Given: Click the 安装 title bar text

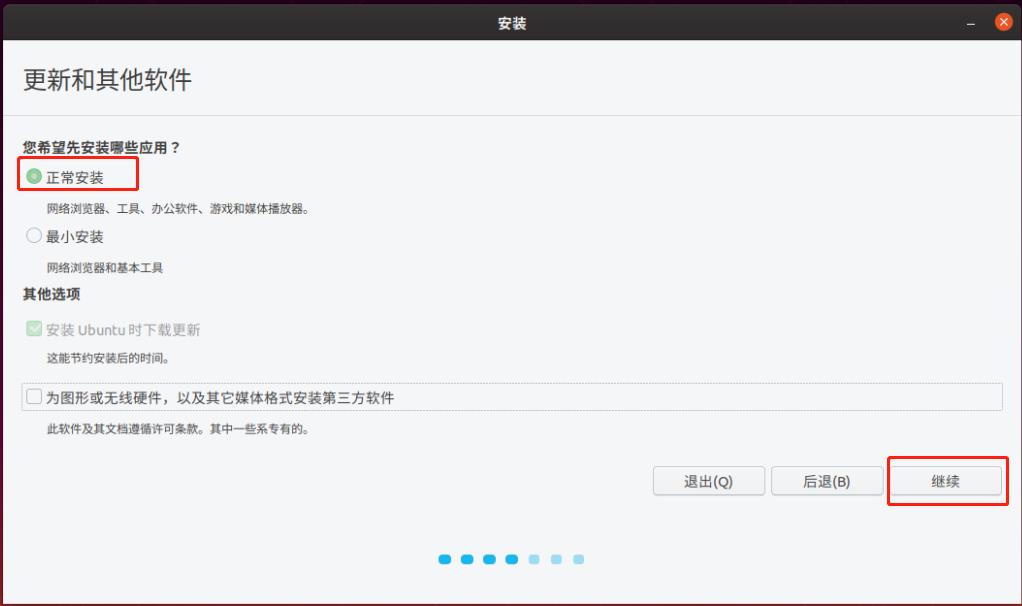Looking at the screenshot, I should pyautogui.click(x=511, y=20).
